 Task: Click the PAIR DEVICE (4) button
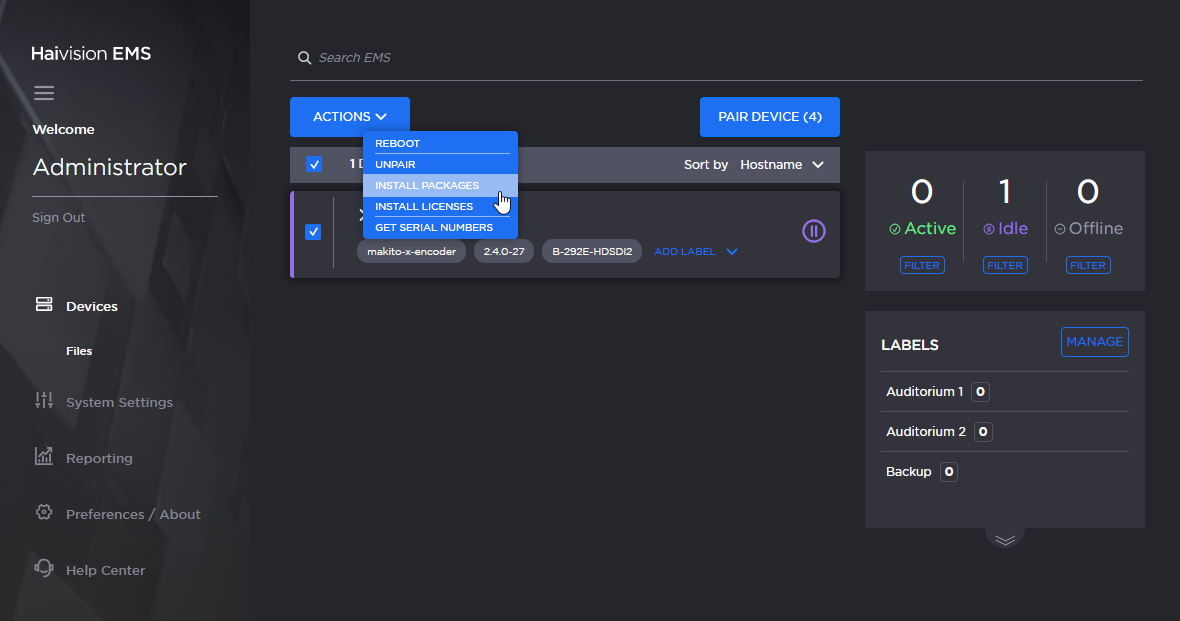tap(769, 116)
